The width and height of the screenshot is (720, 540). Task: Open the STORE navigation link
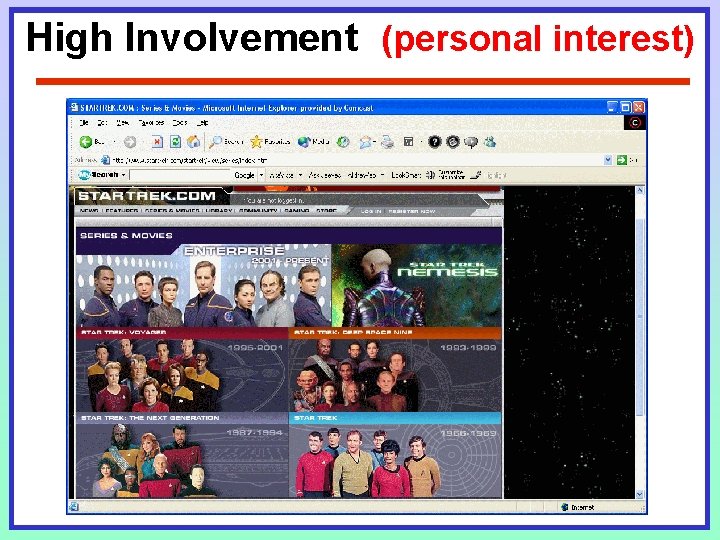(x=326, y=211)
